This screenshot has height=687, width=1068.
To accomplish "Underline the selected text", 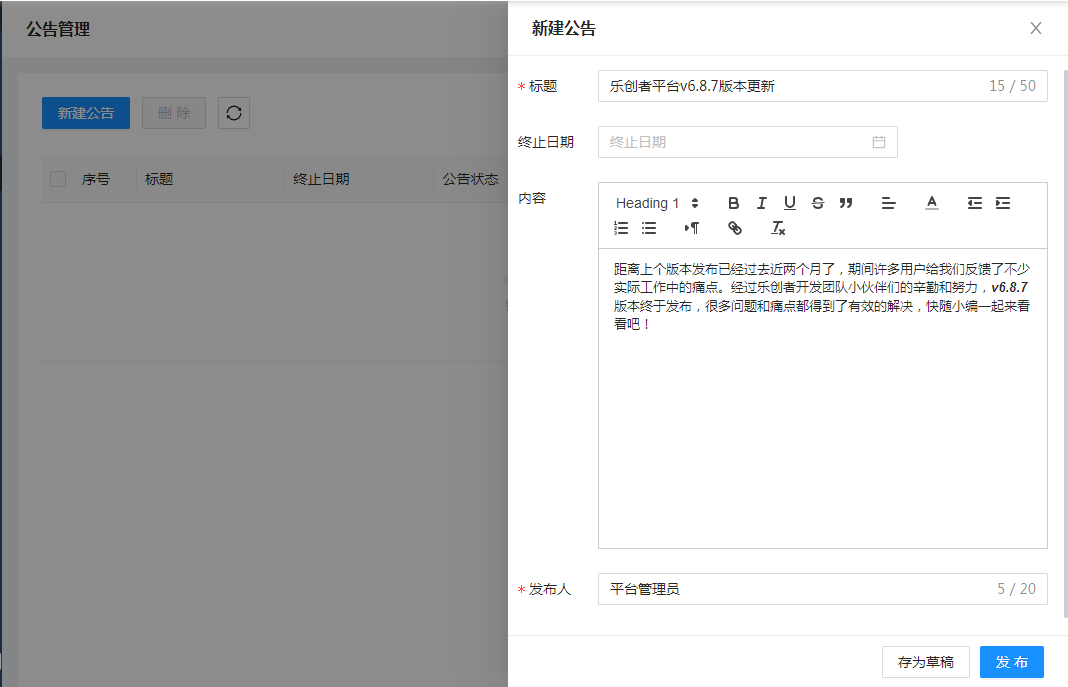I will tap(789, 203).
